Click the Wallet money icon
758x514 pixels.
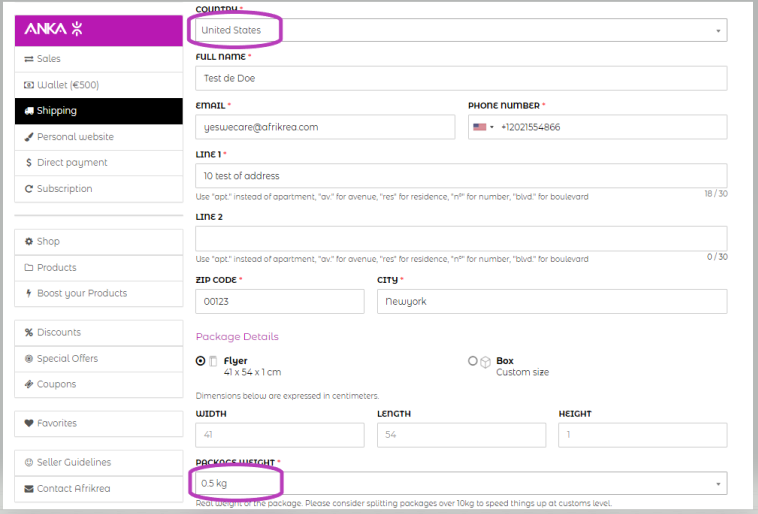pyautogui.click(x=29, y=85)
